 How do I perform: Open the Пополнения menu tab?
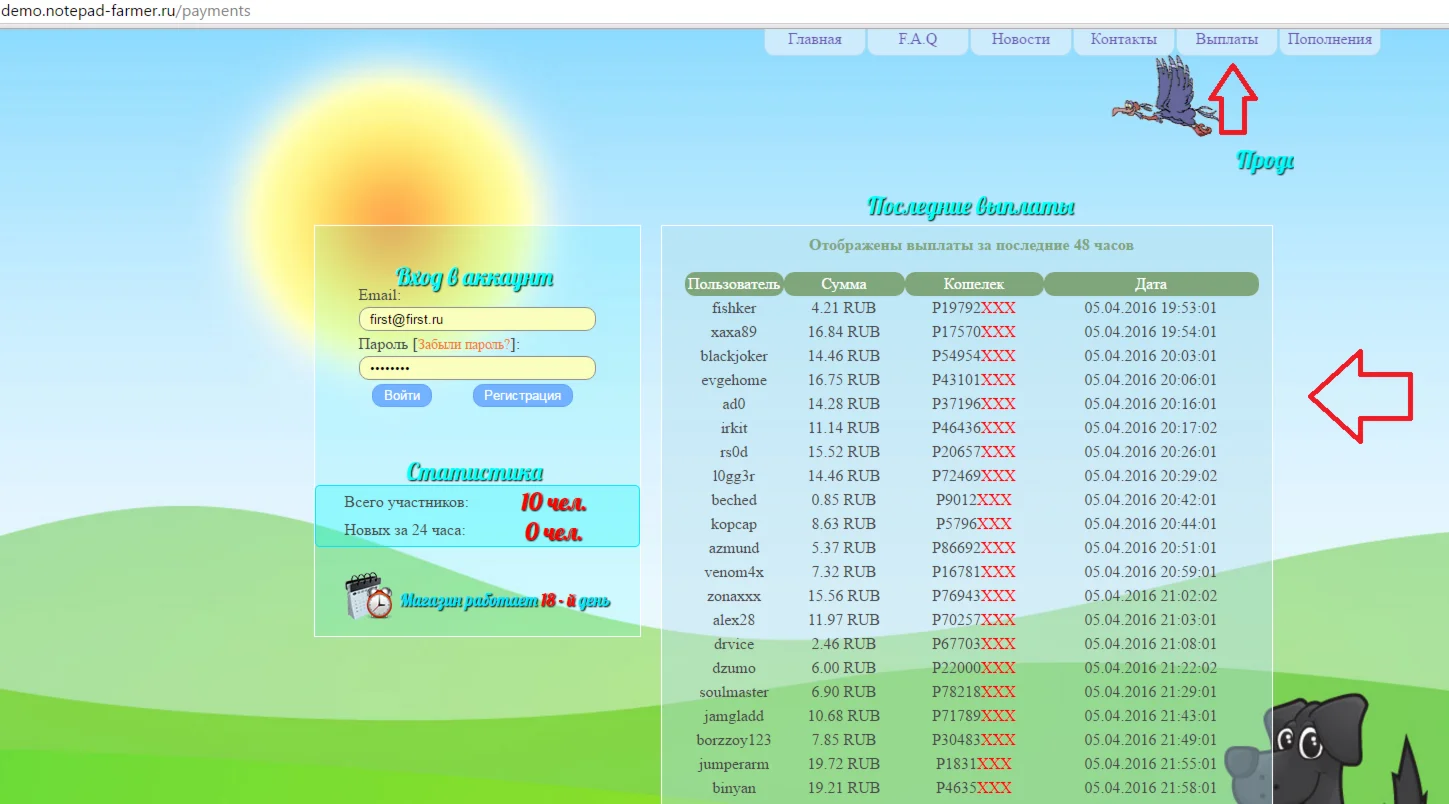(x=1330, y=40)
